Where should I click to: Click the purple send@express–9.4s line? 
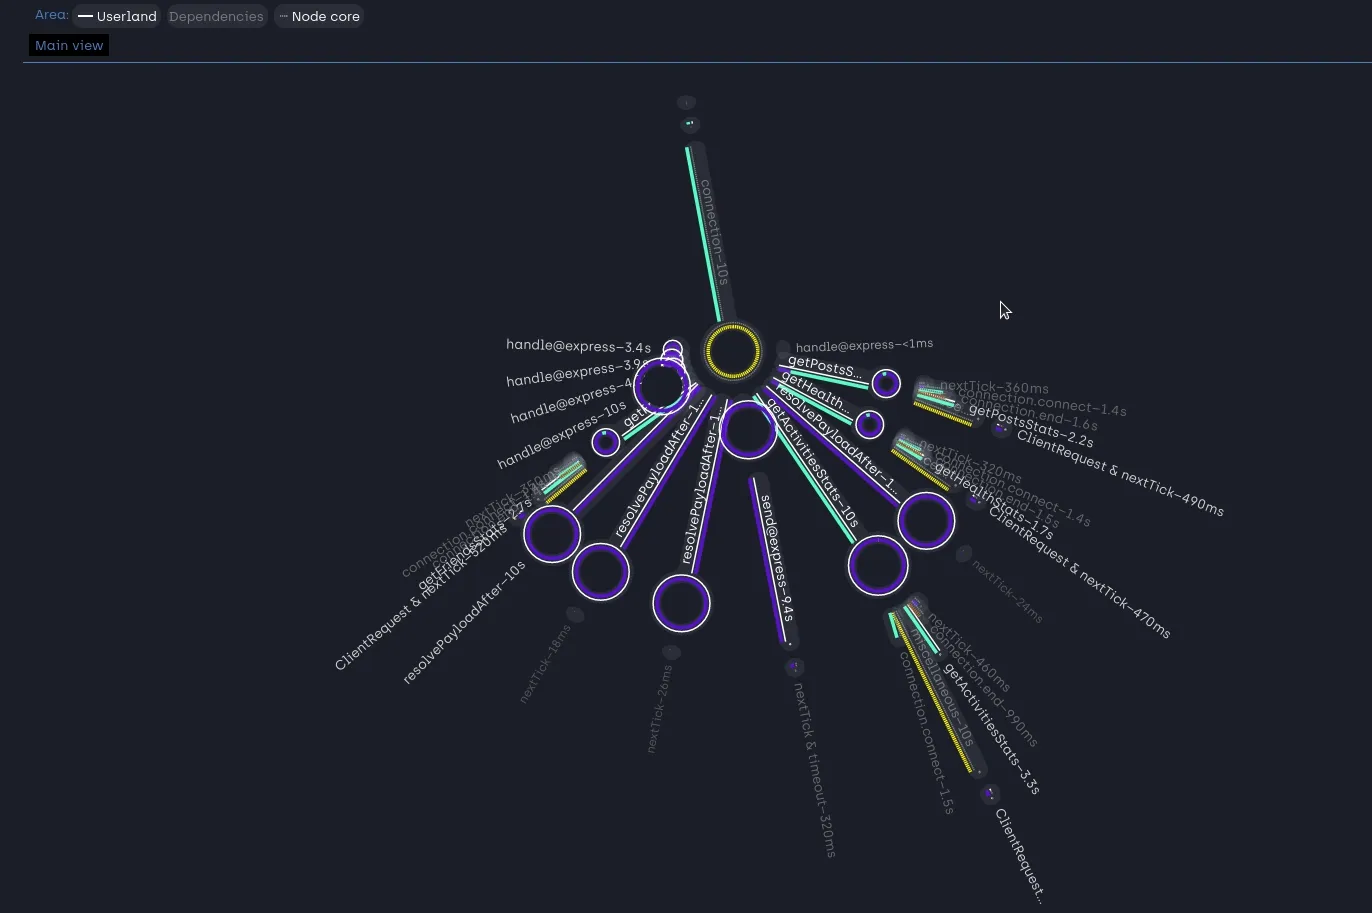click(766, 560)
